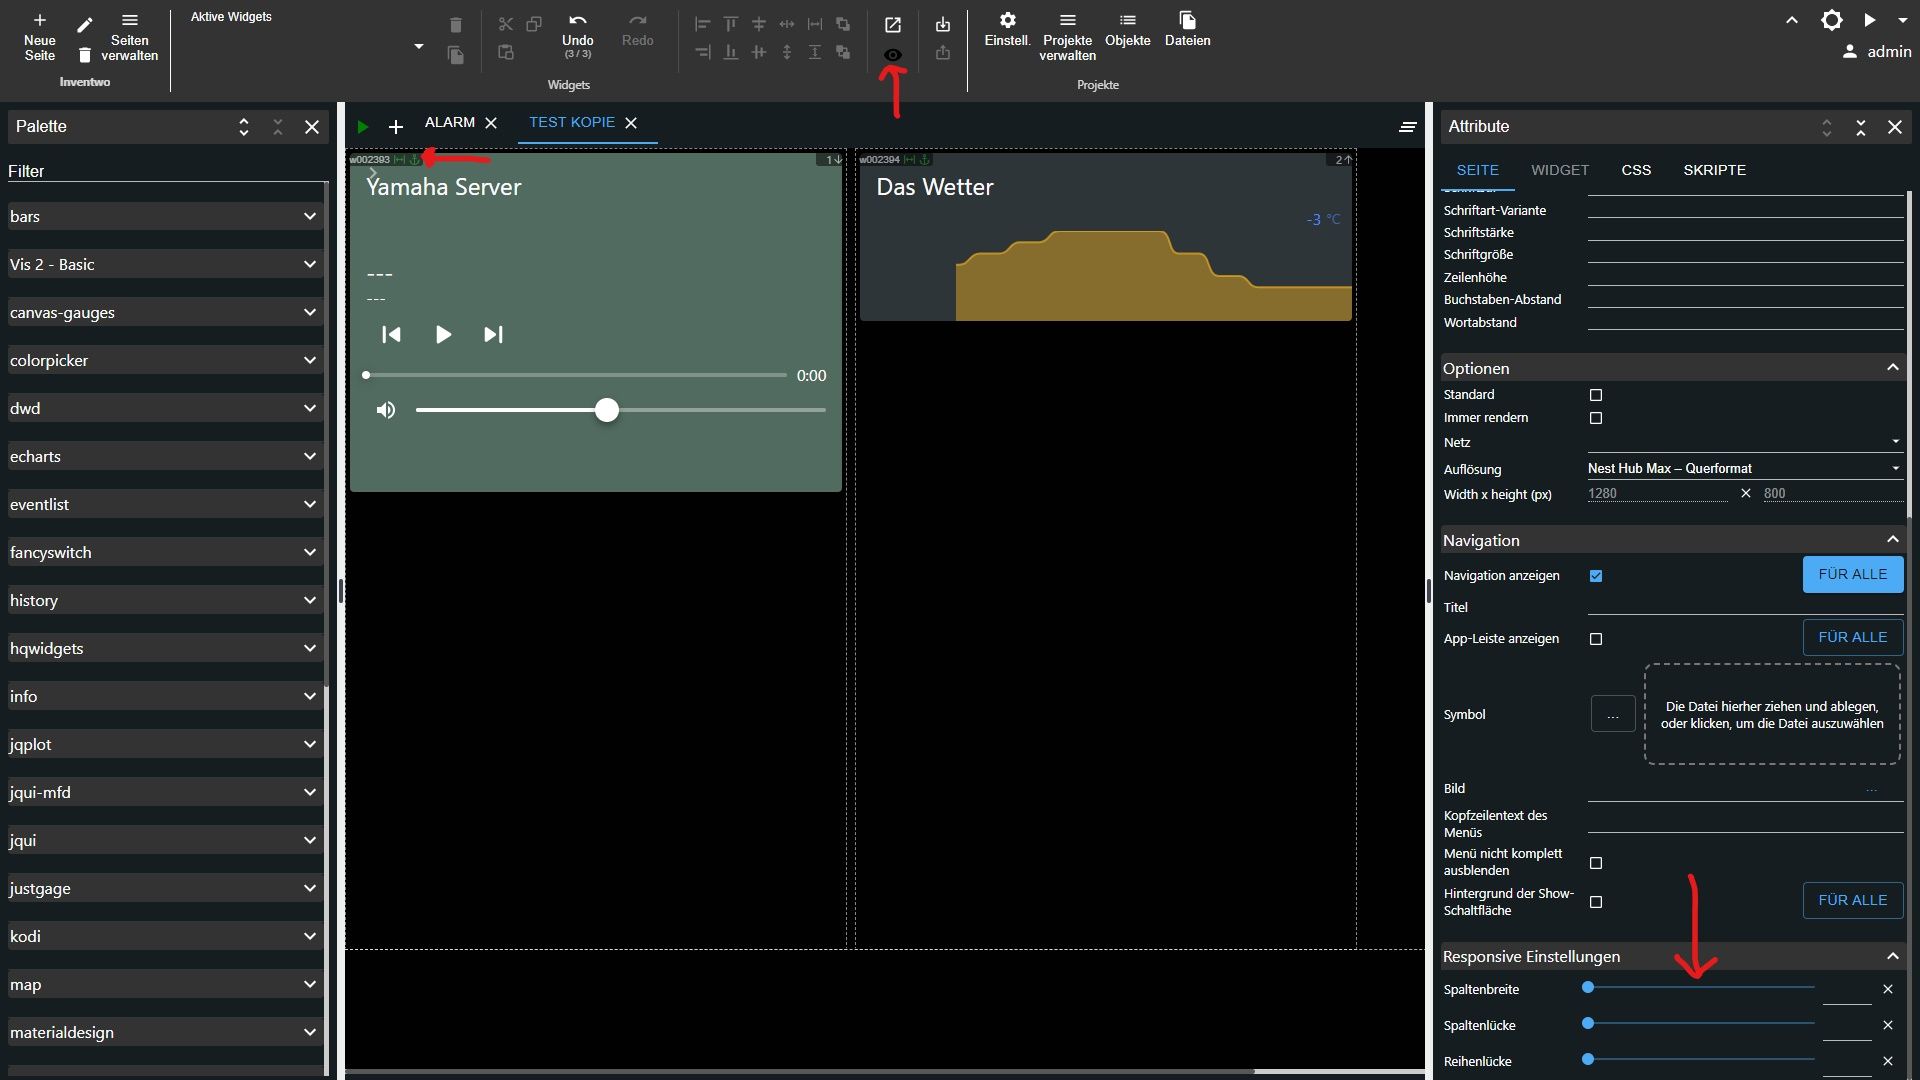
Task: Open view in new window icon
Action: coord(893,25)
